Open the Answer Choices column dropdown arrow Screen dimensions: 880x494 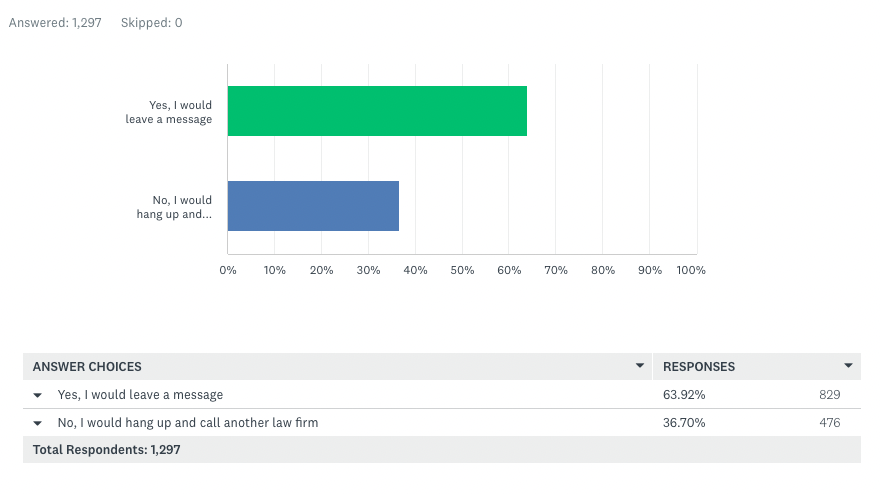[x=639, y=365]
